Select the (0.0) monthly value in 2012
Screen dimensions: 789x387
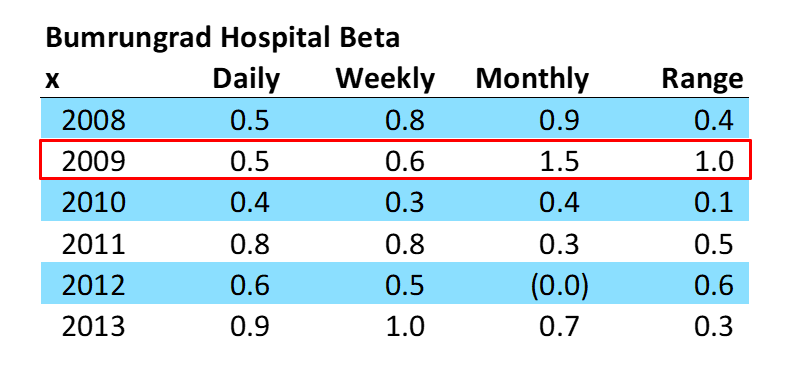[559, 286]
